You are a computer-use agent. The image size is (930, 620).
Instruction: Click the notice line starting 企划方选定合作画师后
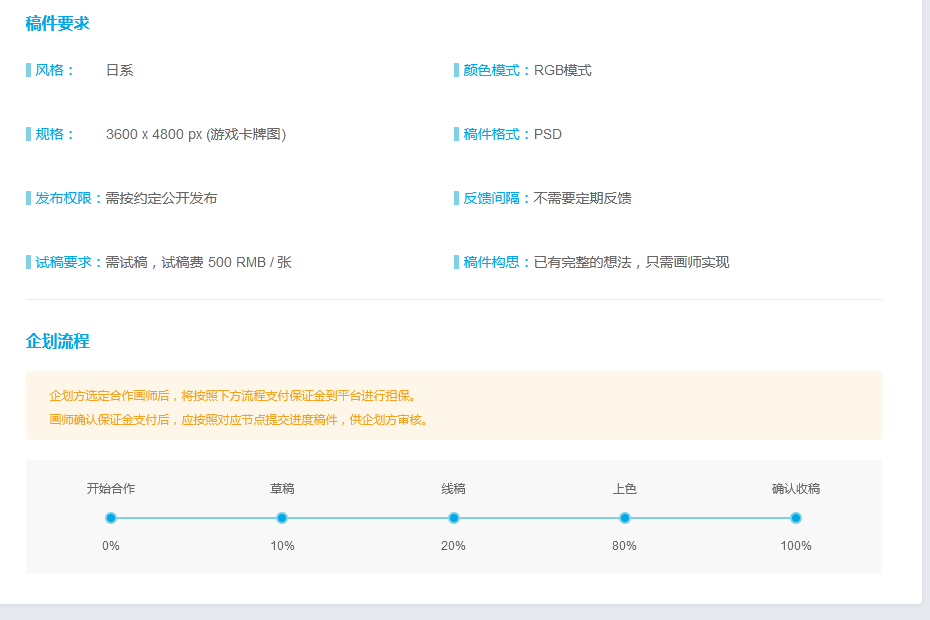click(234, 396)
